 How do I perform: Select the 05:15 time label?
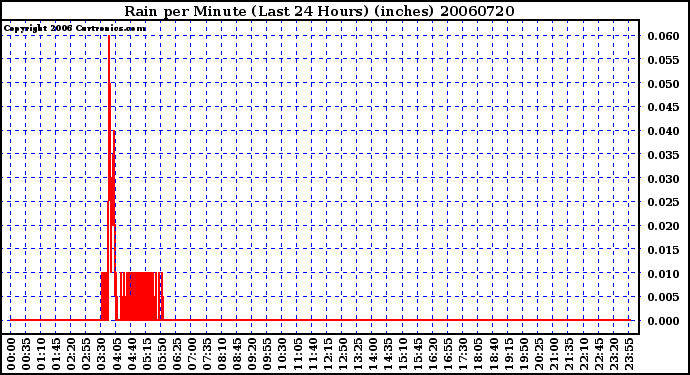(x=146, y=354)
